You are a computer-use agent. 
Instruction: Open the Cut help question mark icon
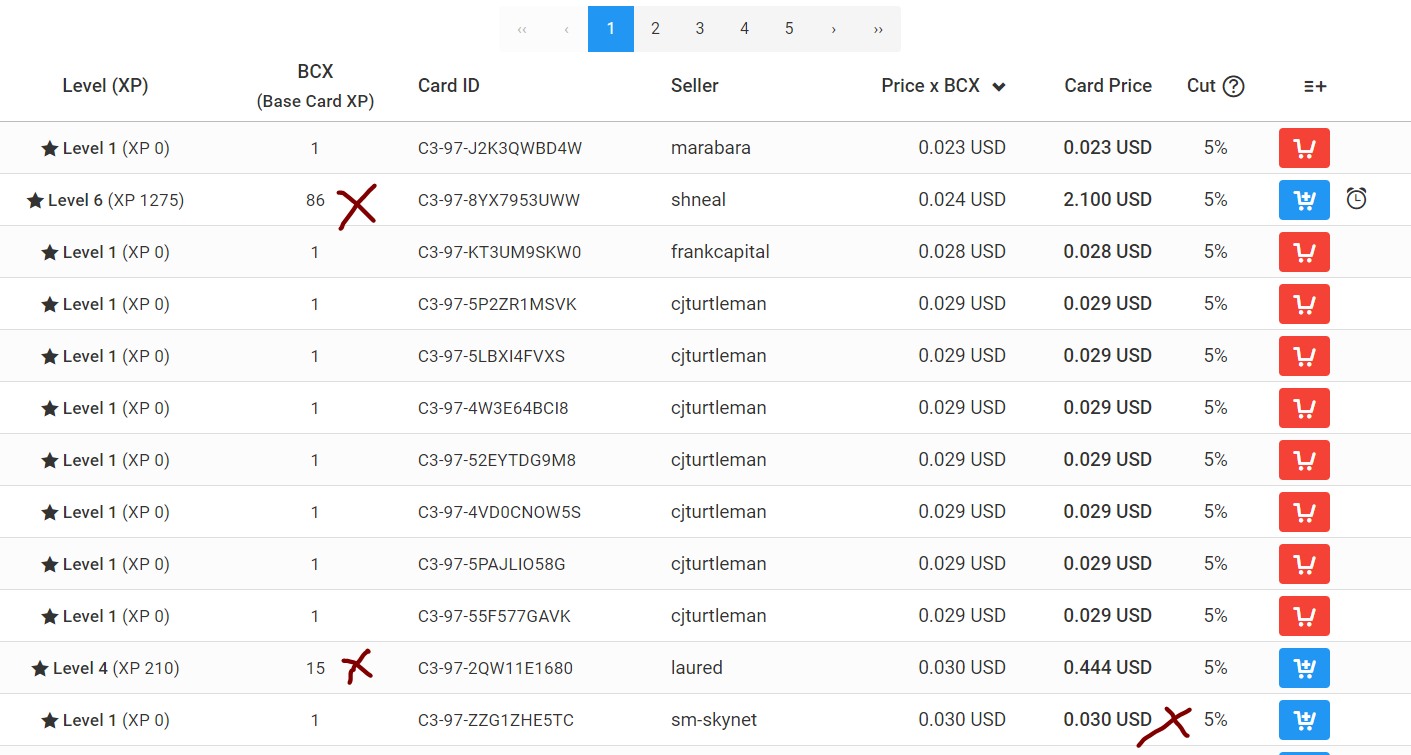click(x=1234, y=86)
